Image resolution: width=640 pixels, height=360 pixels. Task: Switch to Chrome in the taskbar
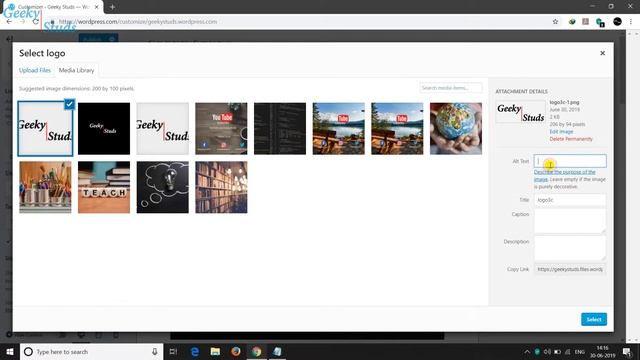(256, 351)
